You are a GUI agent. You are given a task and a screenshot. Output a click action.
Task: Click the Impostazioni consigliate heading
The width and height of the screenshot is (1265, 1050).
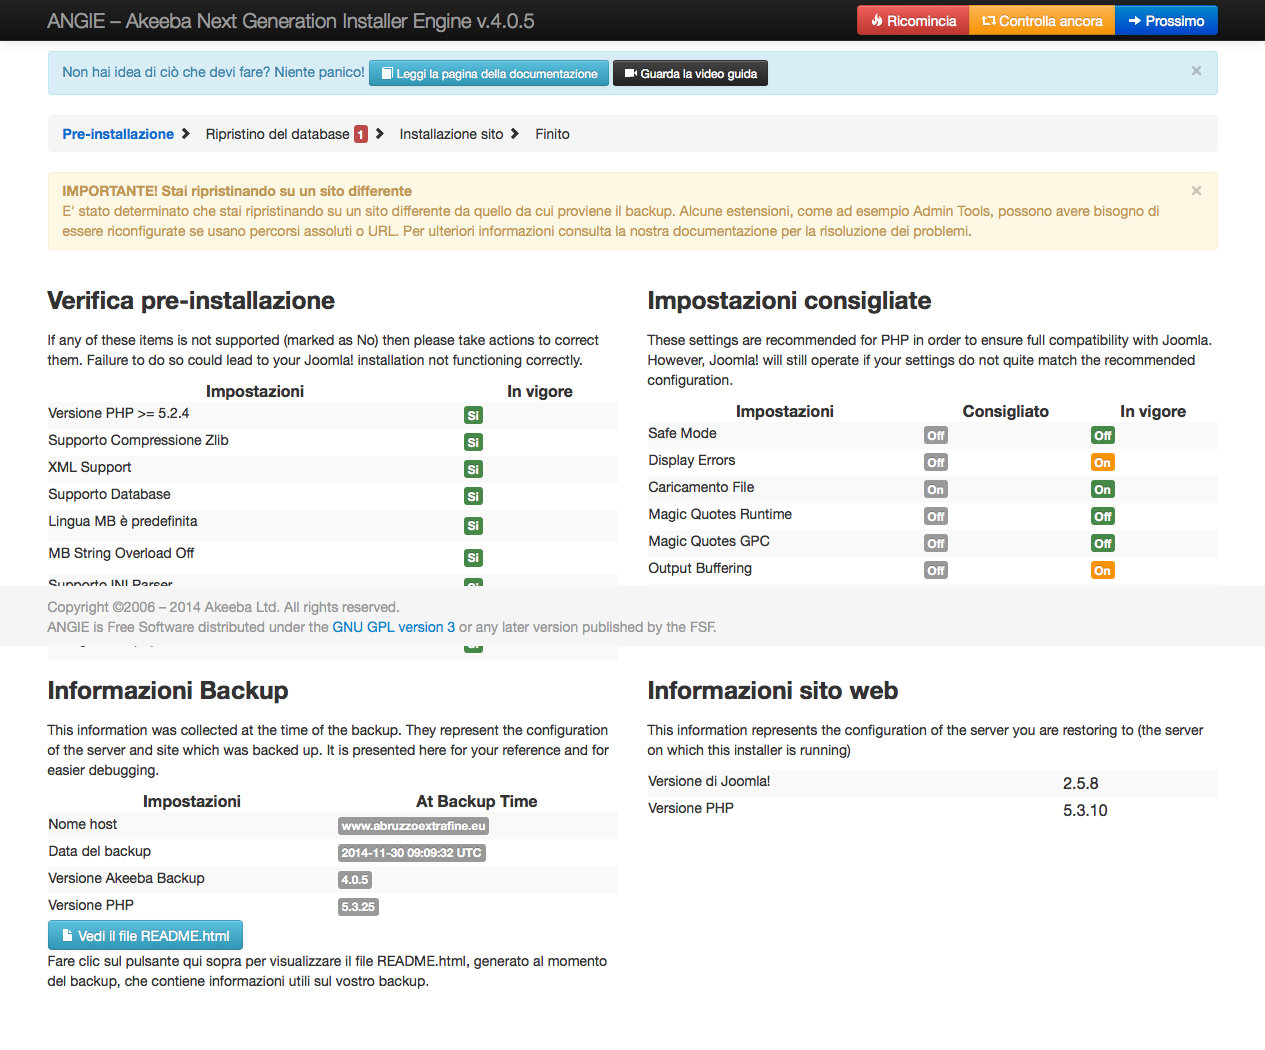click(789, 301)
